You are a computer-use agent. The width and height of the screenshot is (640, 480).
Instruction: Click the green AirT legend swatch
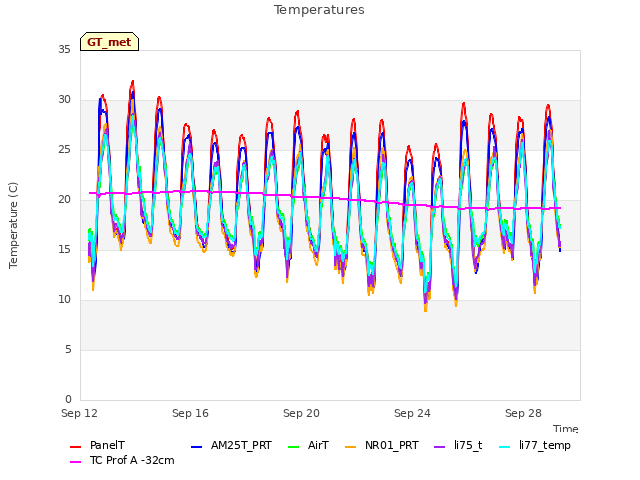click(294, 447)
